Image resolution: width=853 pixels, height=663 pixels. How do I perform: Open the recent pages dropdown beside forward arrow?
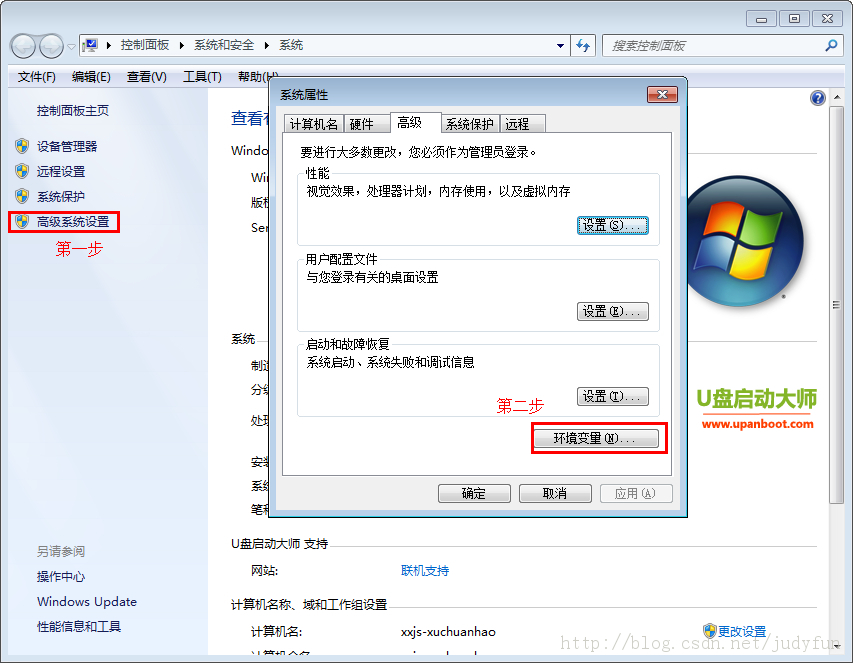pyautogui.click(x=71, y=47)
